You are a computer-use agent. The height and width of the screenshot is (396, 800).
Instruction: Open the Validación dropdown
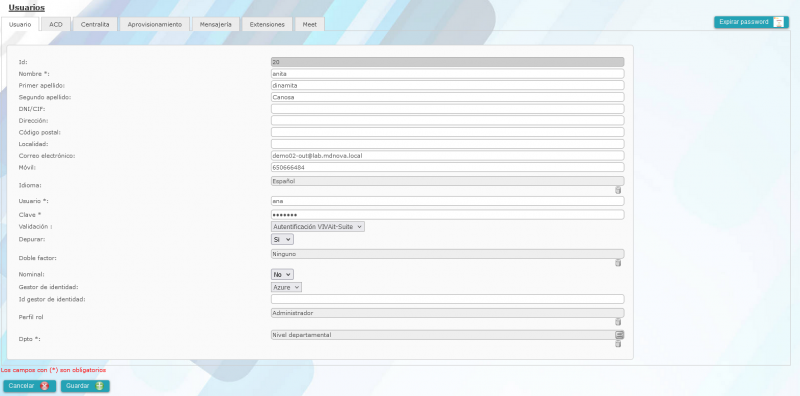coord(317,227)
